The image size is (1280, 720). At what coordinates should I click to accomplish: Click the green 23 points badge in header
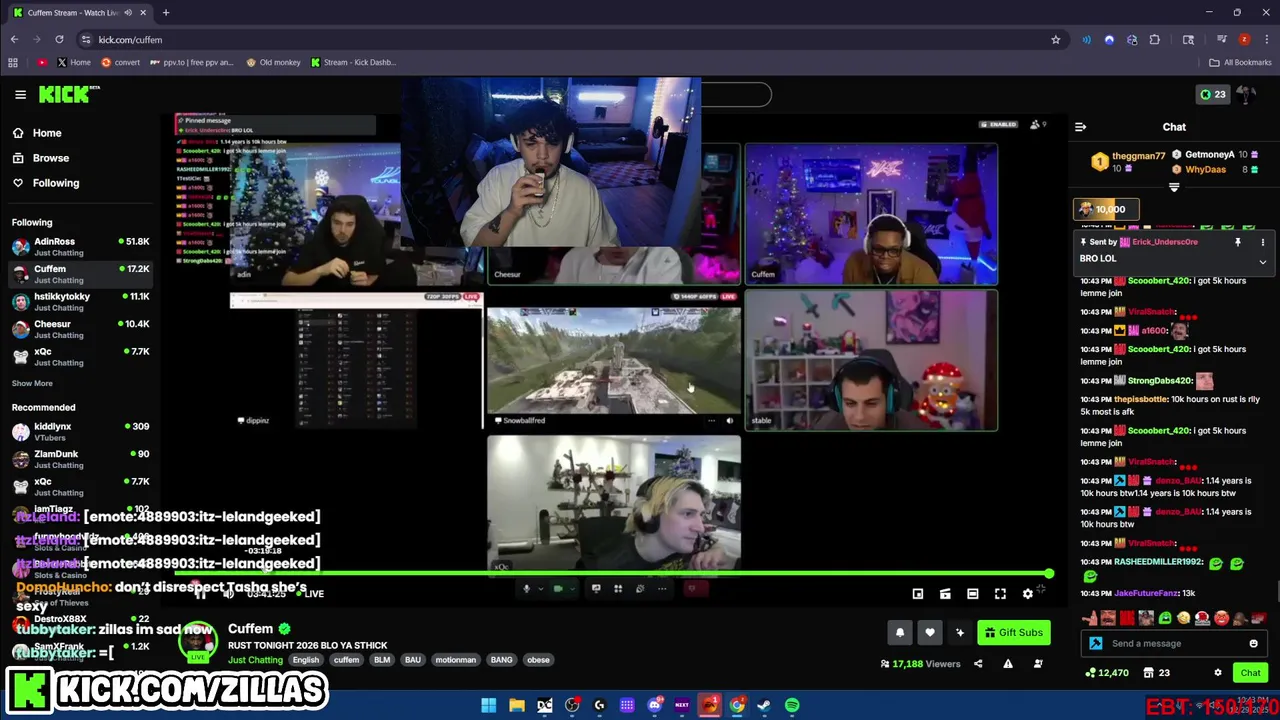coord(1213,94)
